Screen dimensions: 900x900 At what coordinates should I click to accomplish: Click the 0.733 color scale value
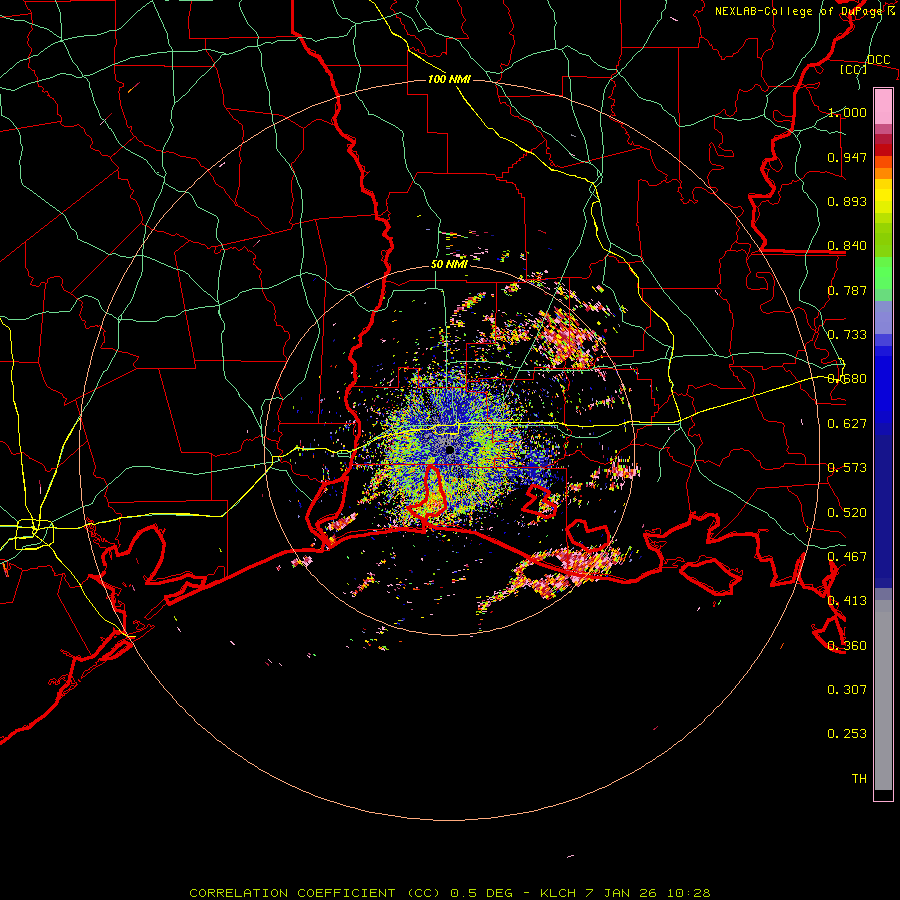[x=847, y=335]
